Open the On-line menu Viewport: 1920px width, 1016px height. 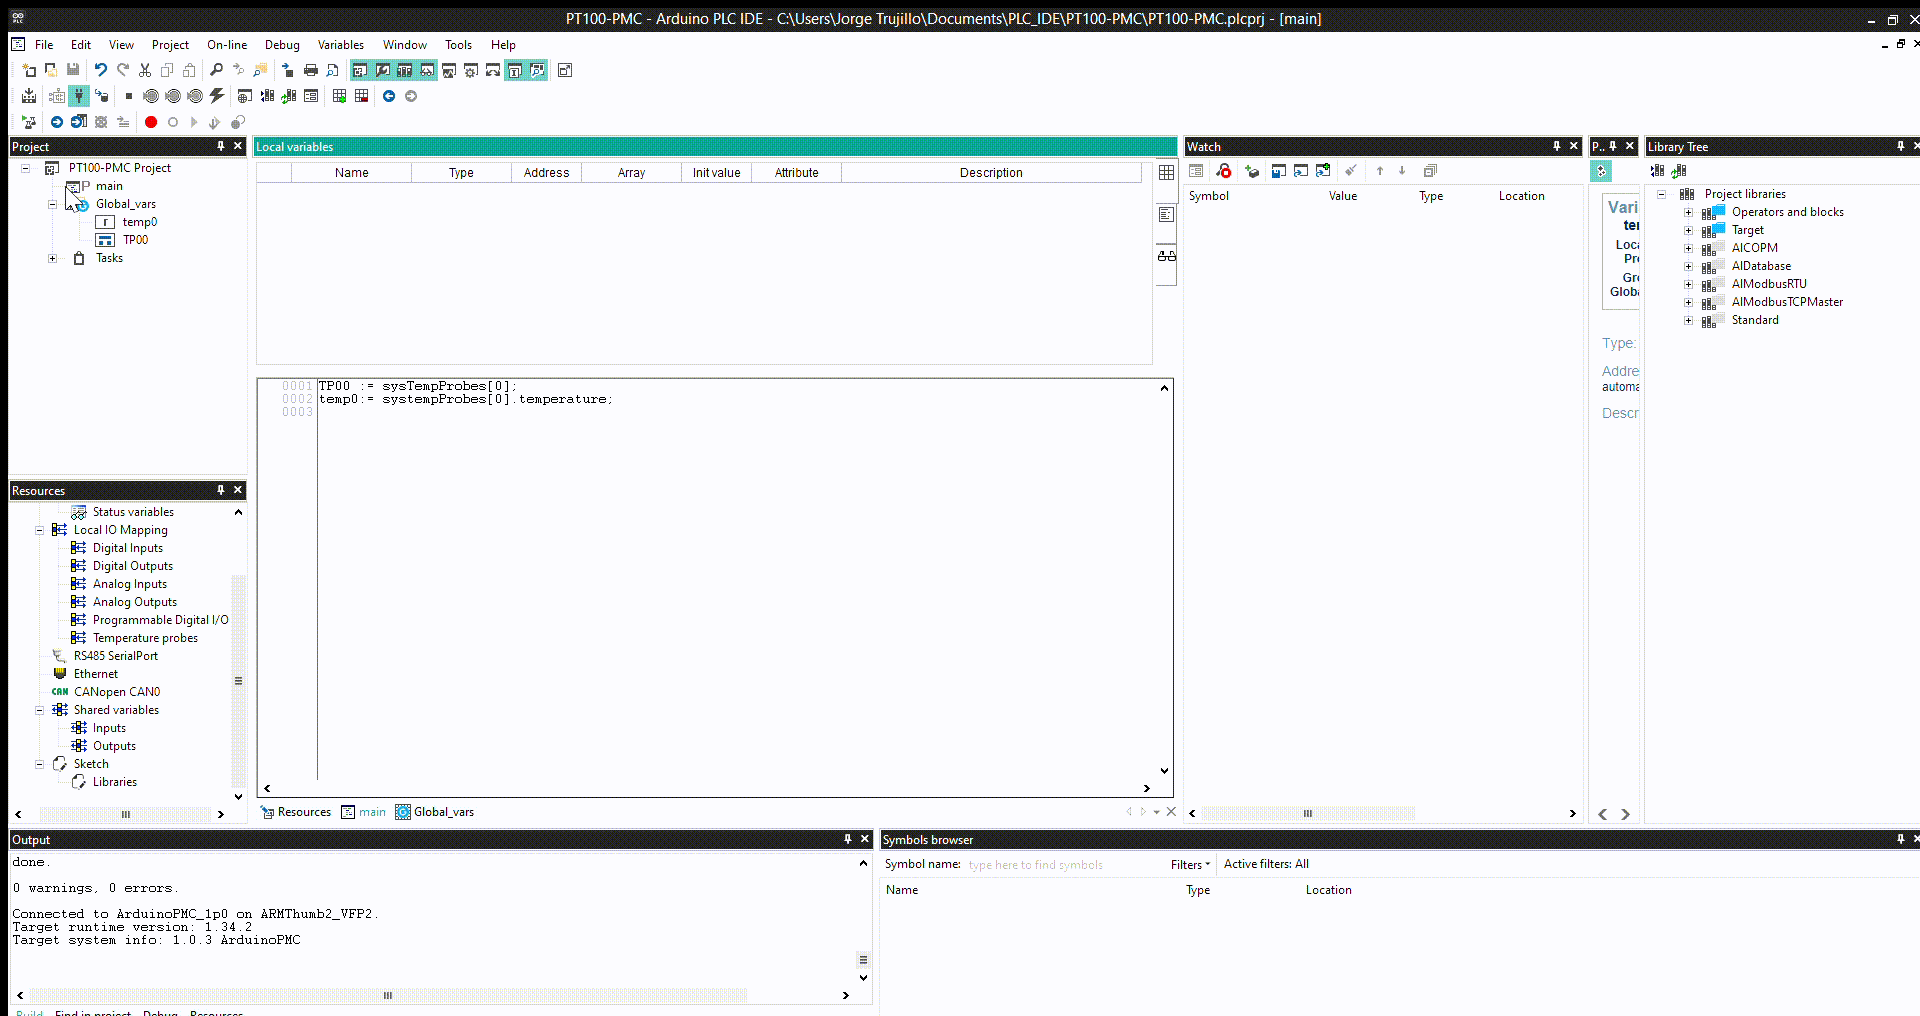tap(227, 45)
